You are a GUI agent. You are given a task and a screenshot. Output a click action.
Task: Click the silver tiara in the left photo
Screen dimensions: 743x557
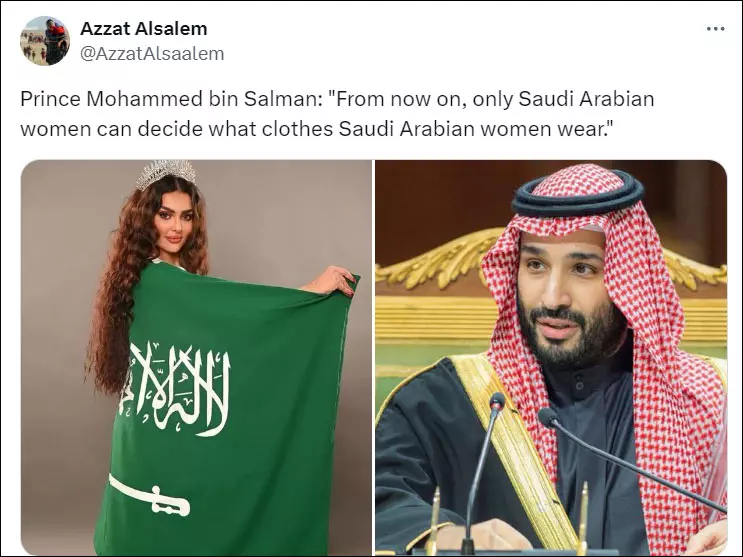[x=166, y=173]
